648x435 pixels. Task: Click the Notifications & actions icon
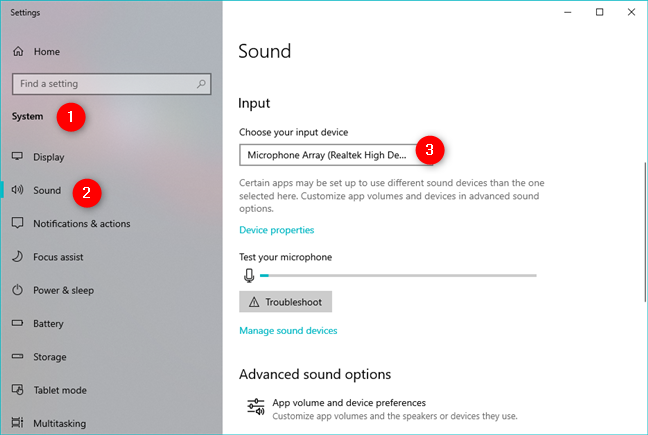pyautogui.click(x=17, y=223)
